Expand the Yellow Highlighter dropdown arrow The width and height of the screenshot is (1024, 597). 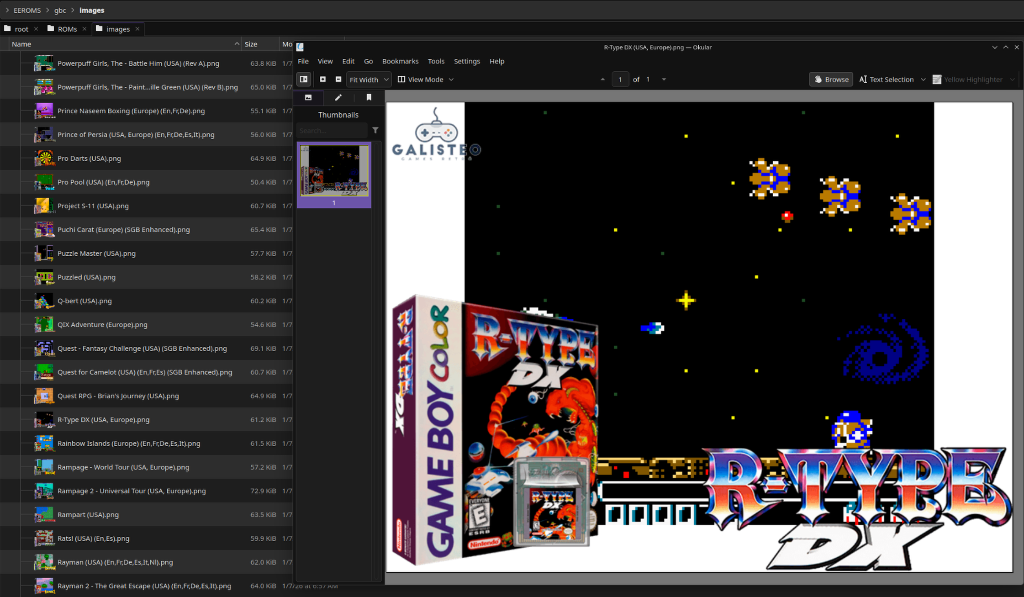[x=1012, y=80]
